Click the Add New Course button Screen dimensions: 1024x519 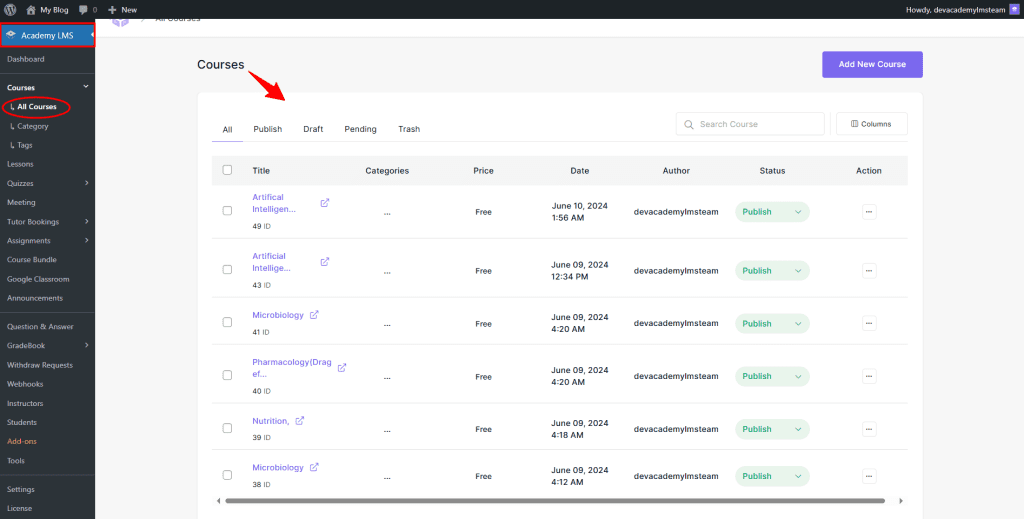(872, 64)
